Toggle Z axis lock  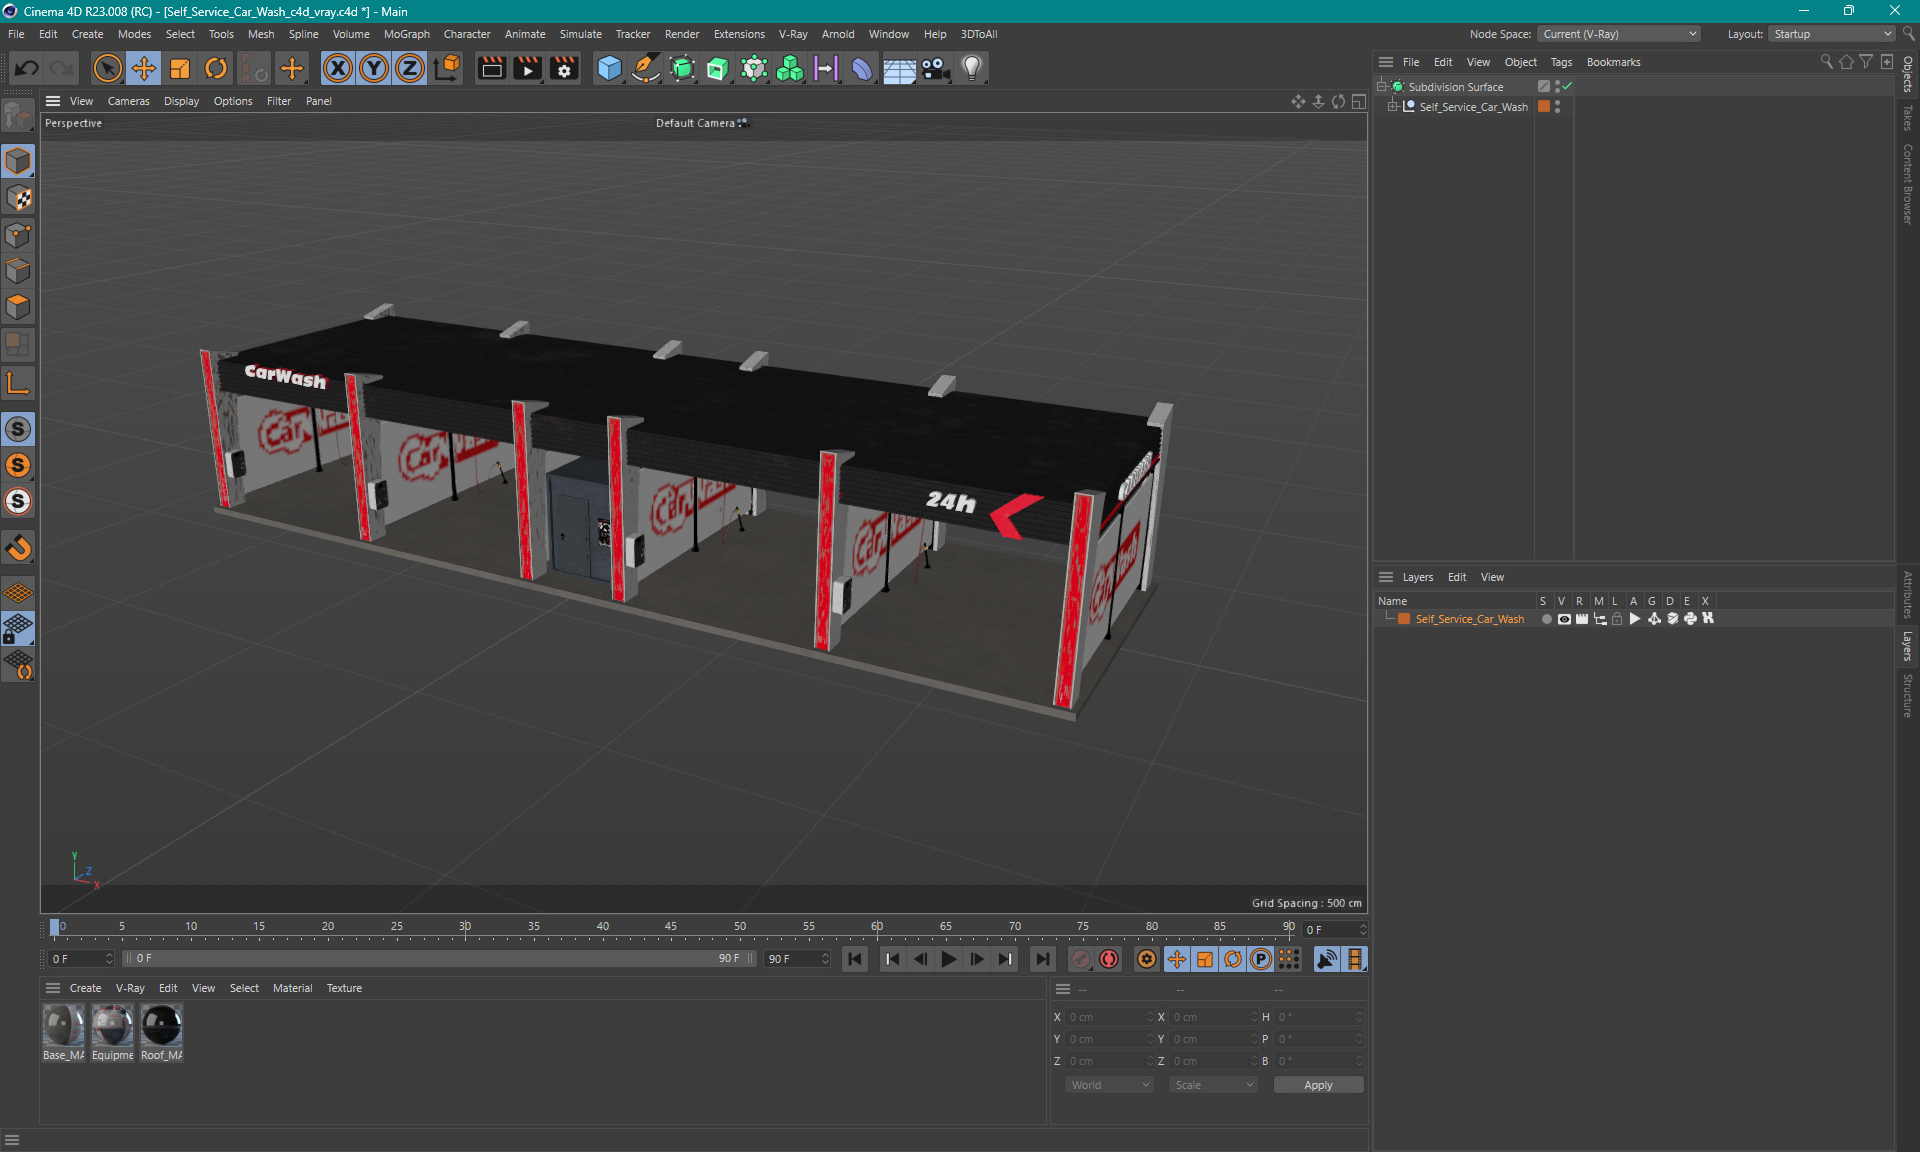click(410, 68)
